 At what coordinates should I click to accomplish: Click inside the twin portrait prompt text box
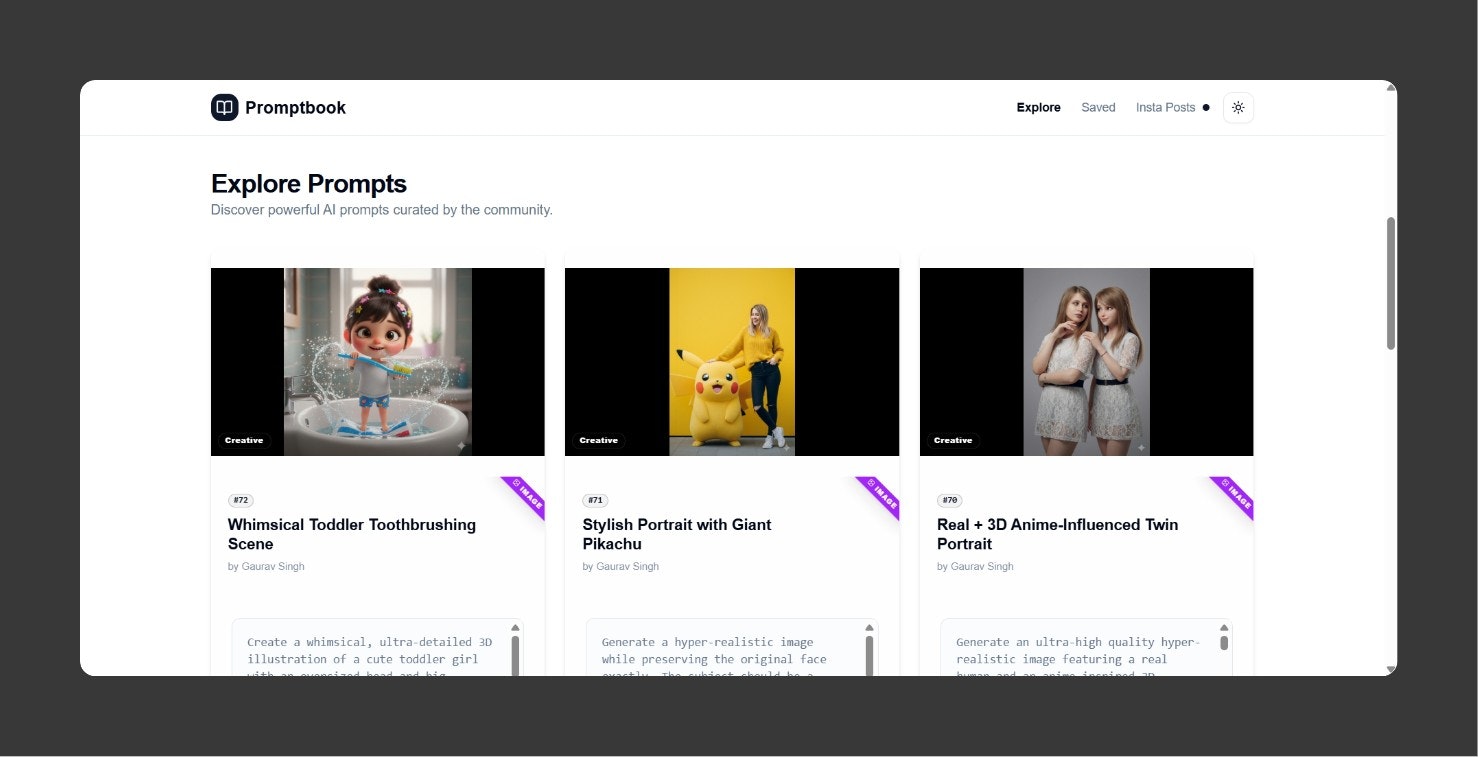(x=1080, y=650)
